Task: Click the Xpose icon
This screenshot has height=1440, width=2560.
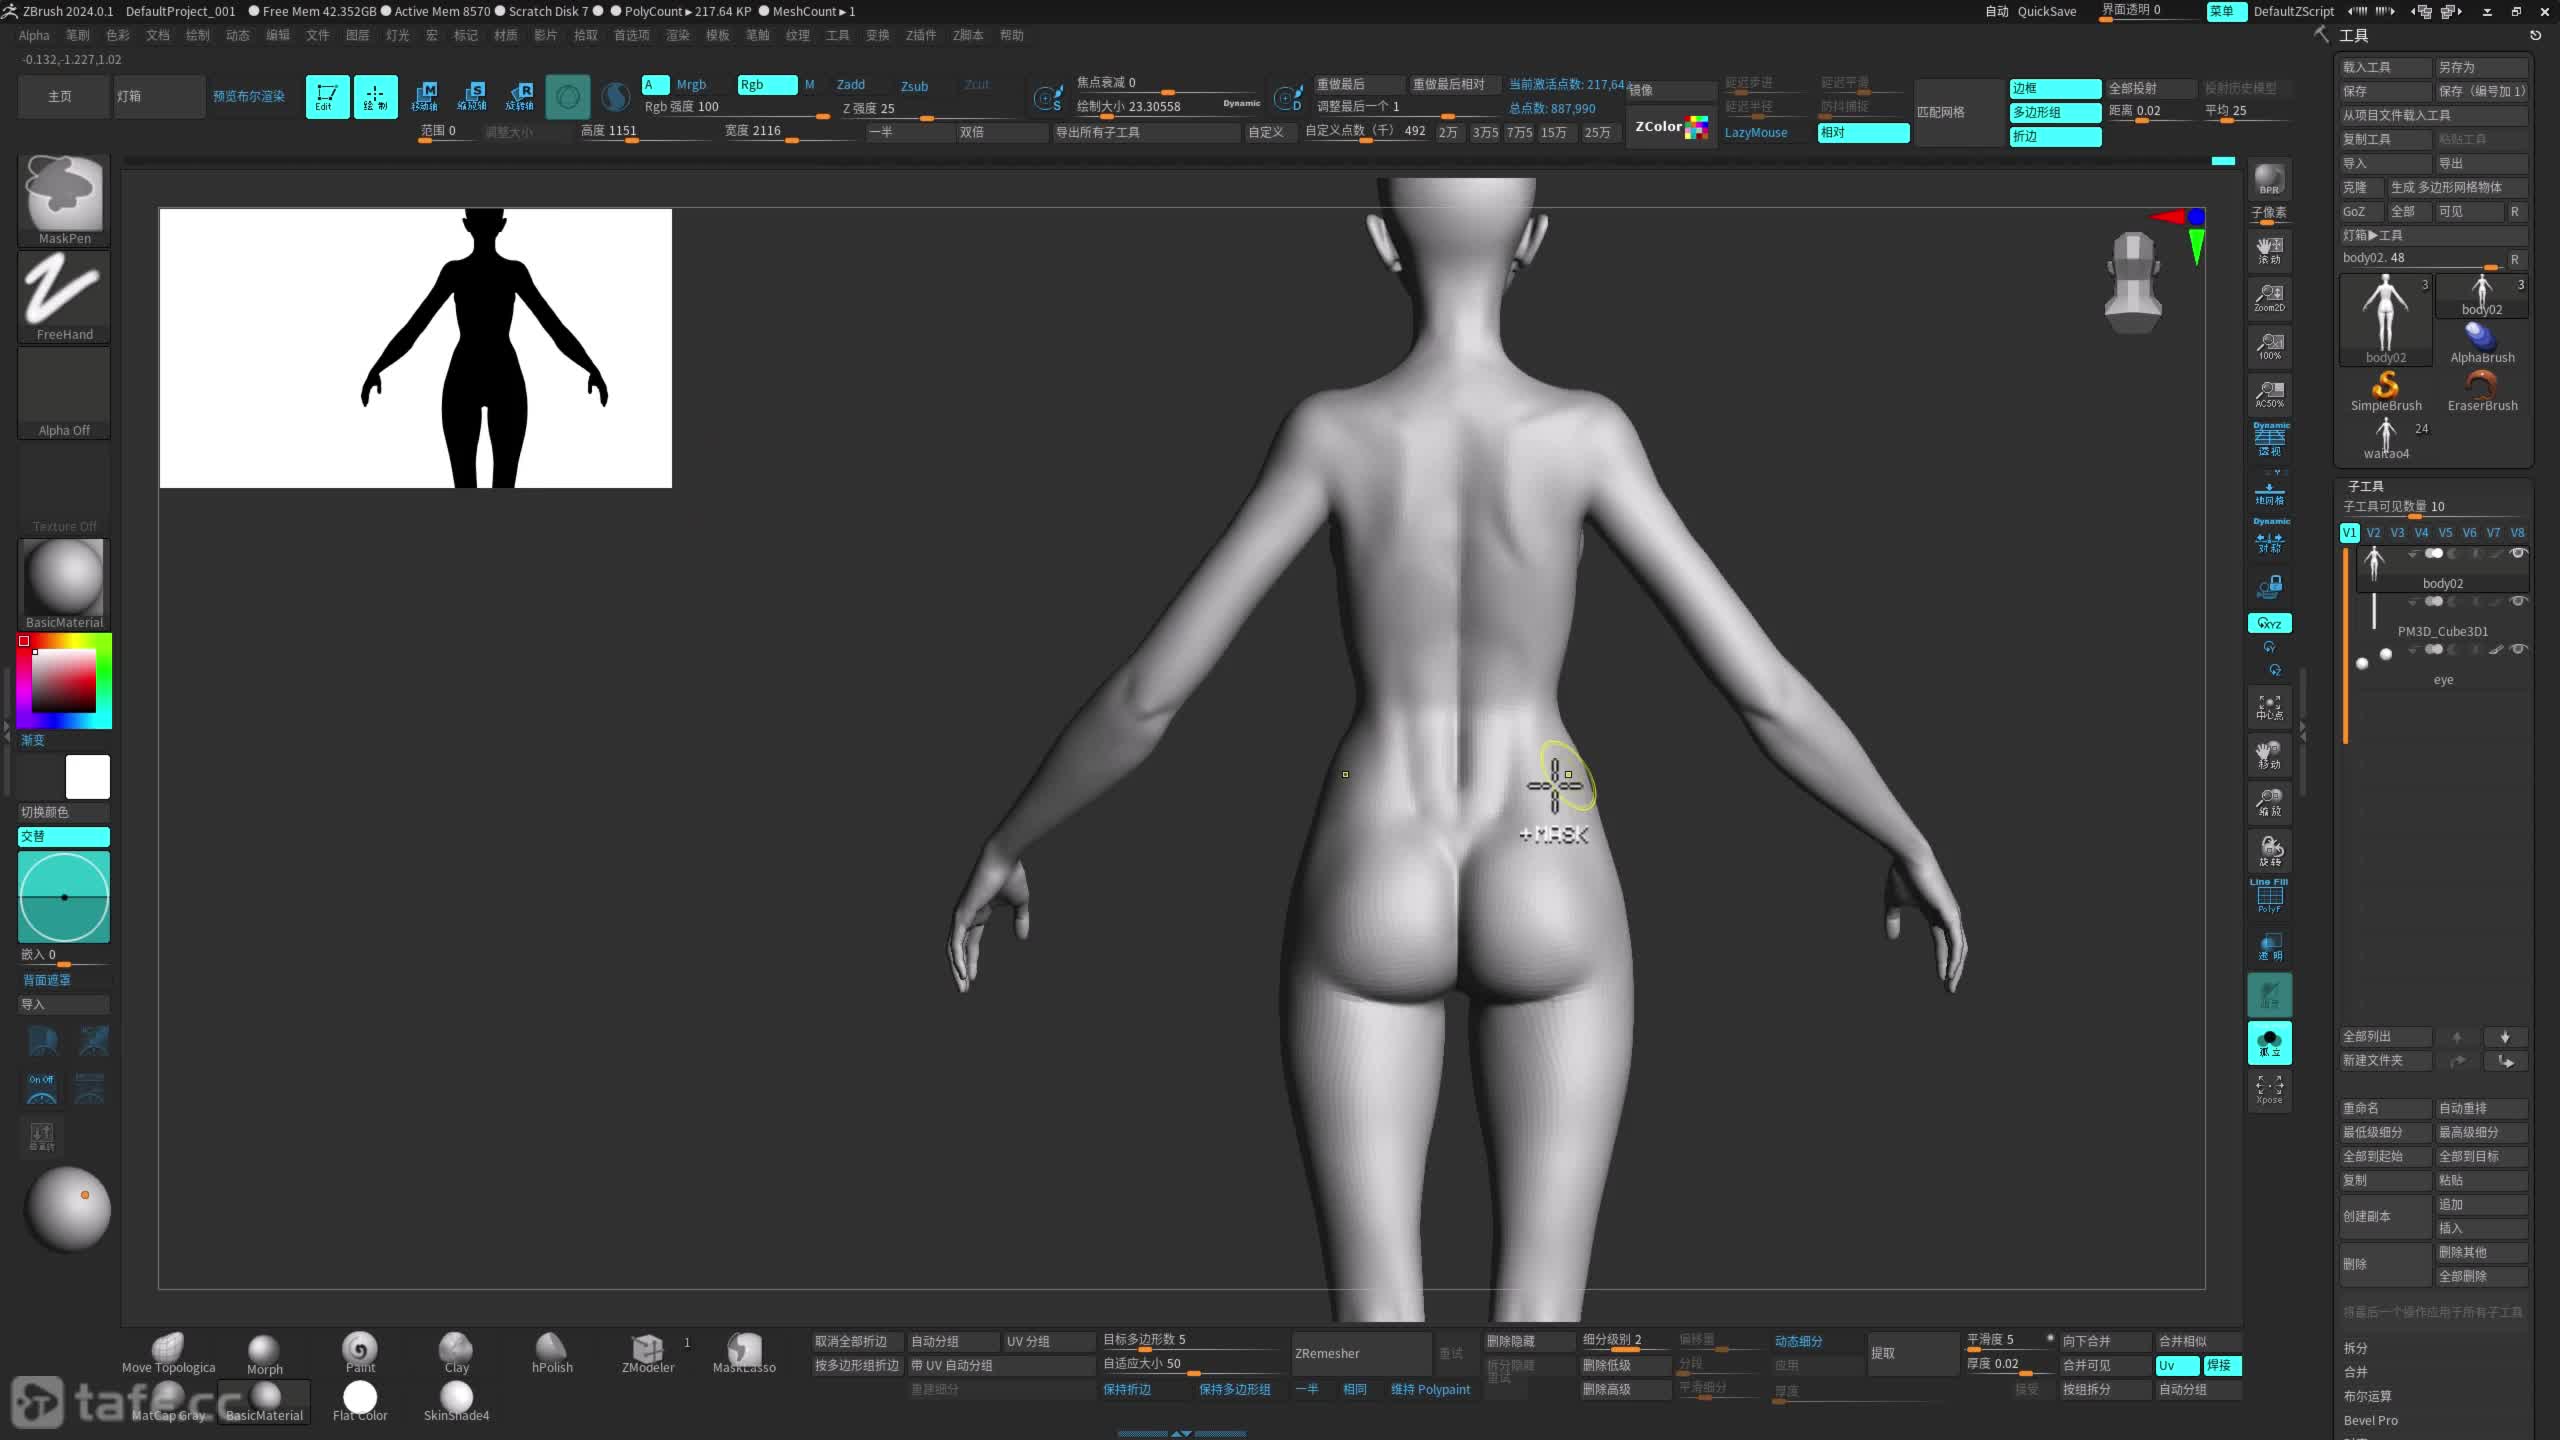Action: (2269, 1090)
